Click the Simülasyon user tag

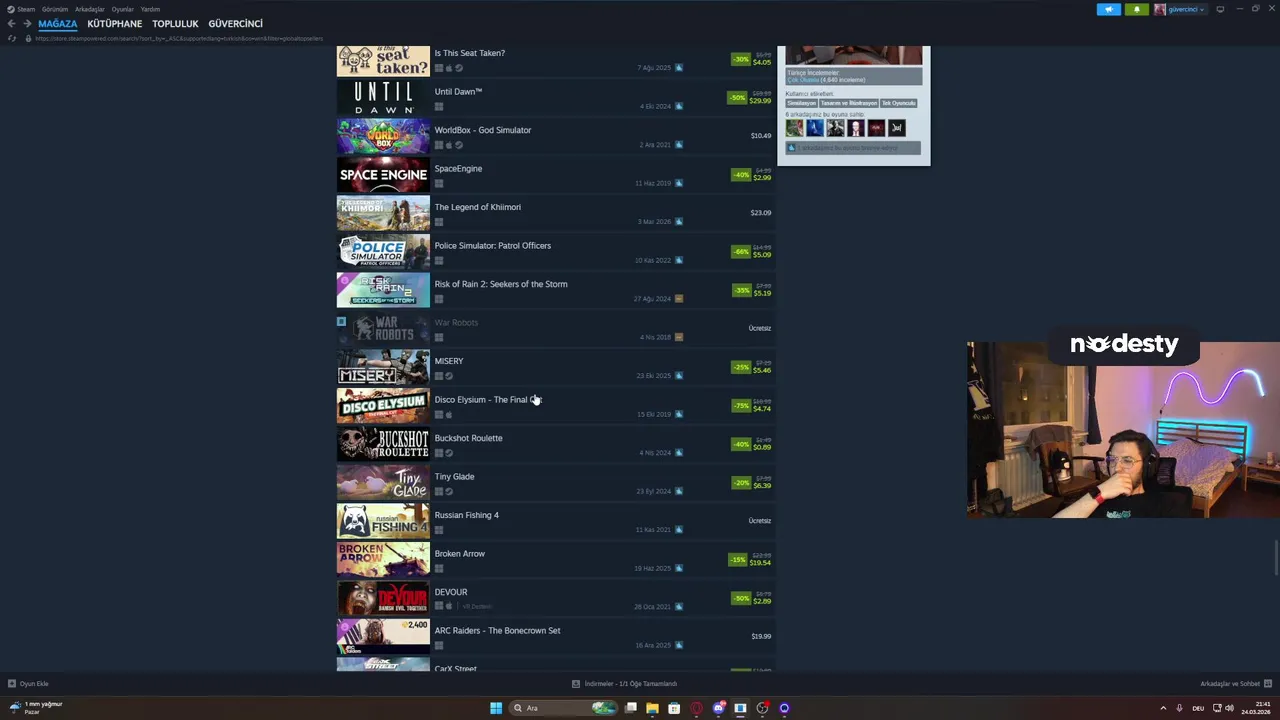(x=802, y=103)
